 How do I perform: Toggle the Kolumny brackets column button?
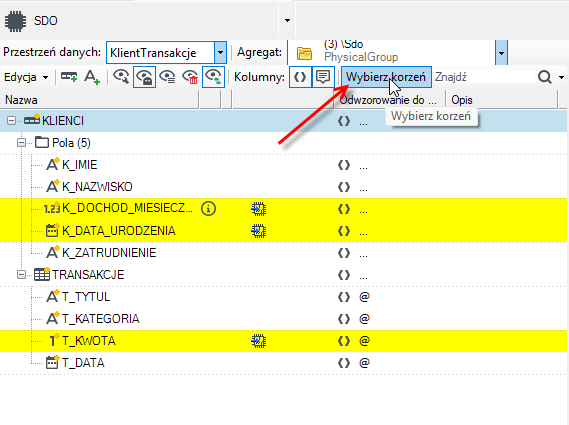300,77
